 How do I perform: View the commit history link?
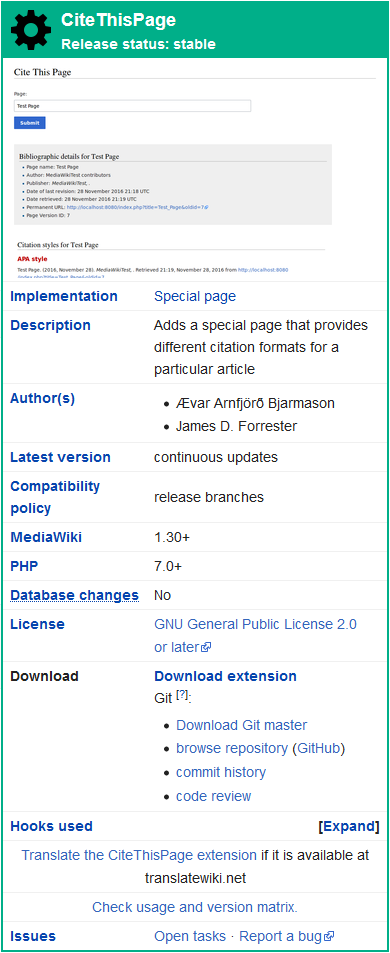tap(221, 772)
